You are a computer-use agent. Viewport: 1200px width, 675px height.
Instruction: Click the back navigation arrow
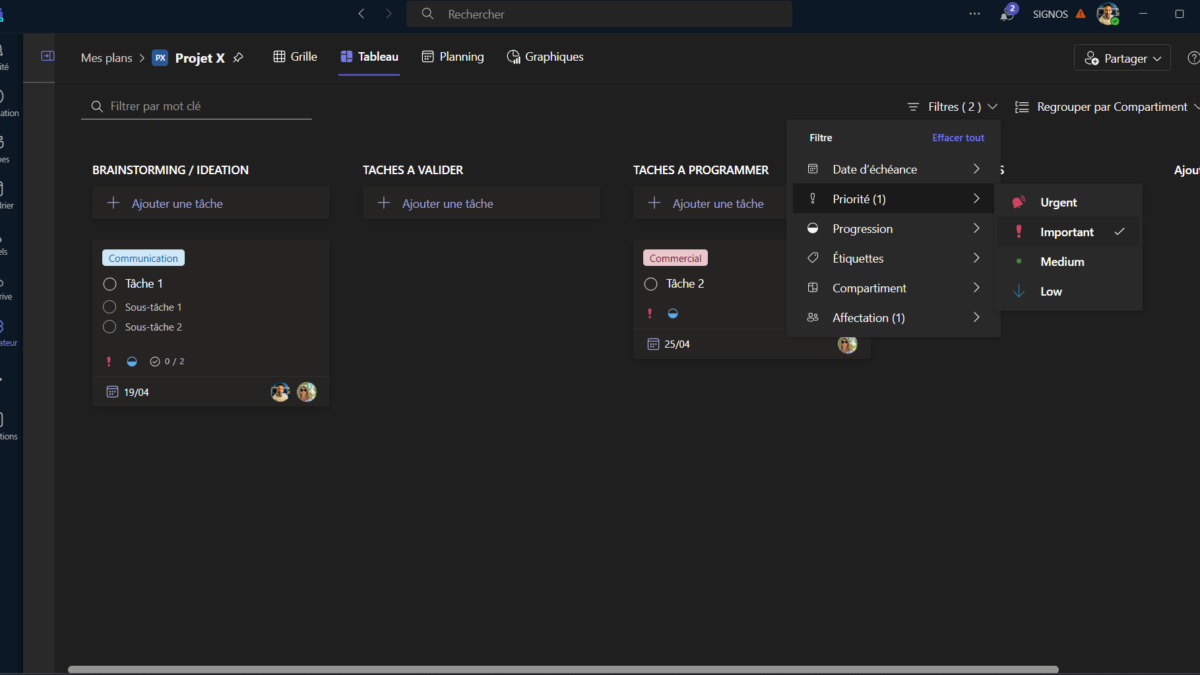pyautogui.click(x=361, y=14)
